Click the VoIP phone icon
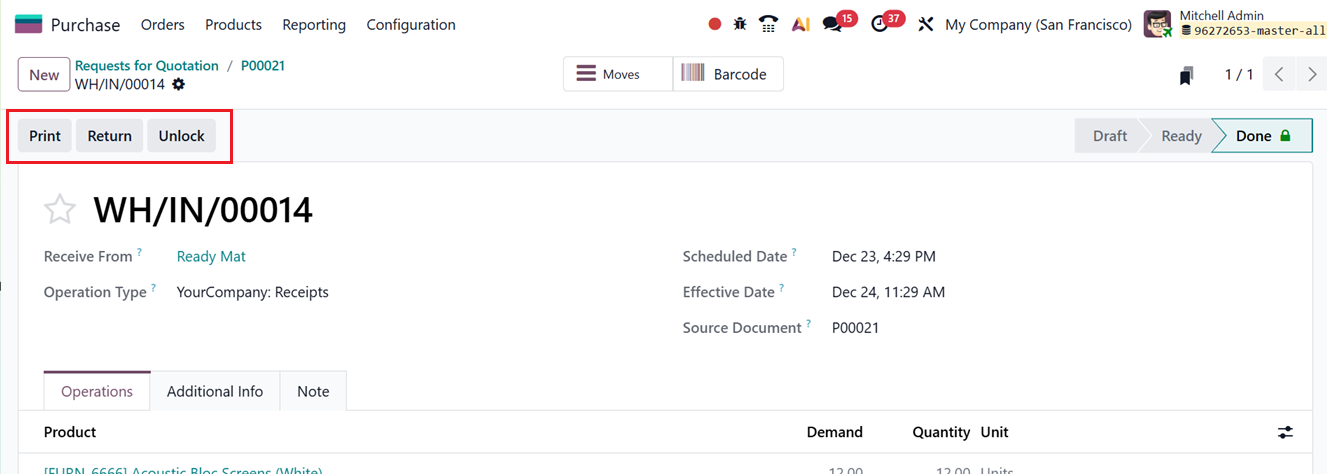 click(768, 24)
